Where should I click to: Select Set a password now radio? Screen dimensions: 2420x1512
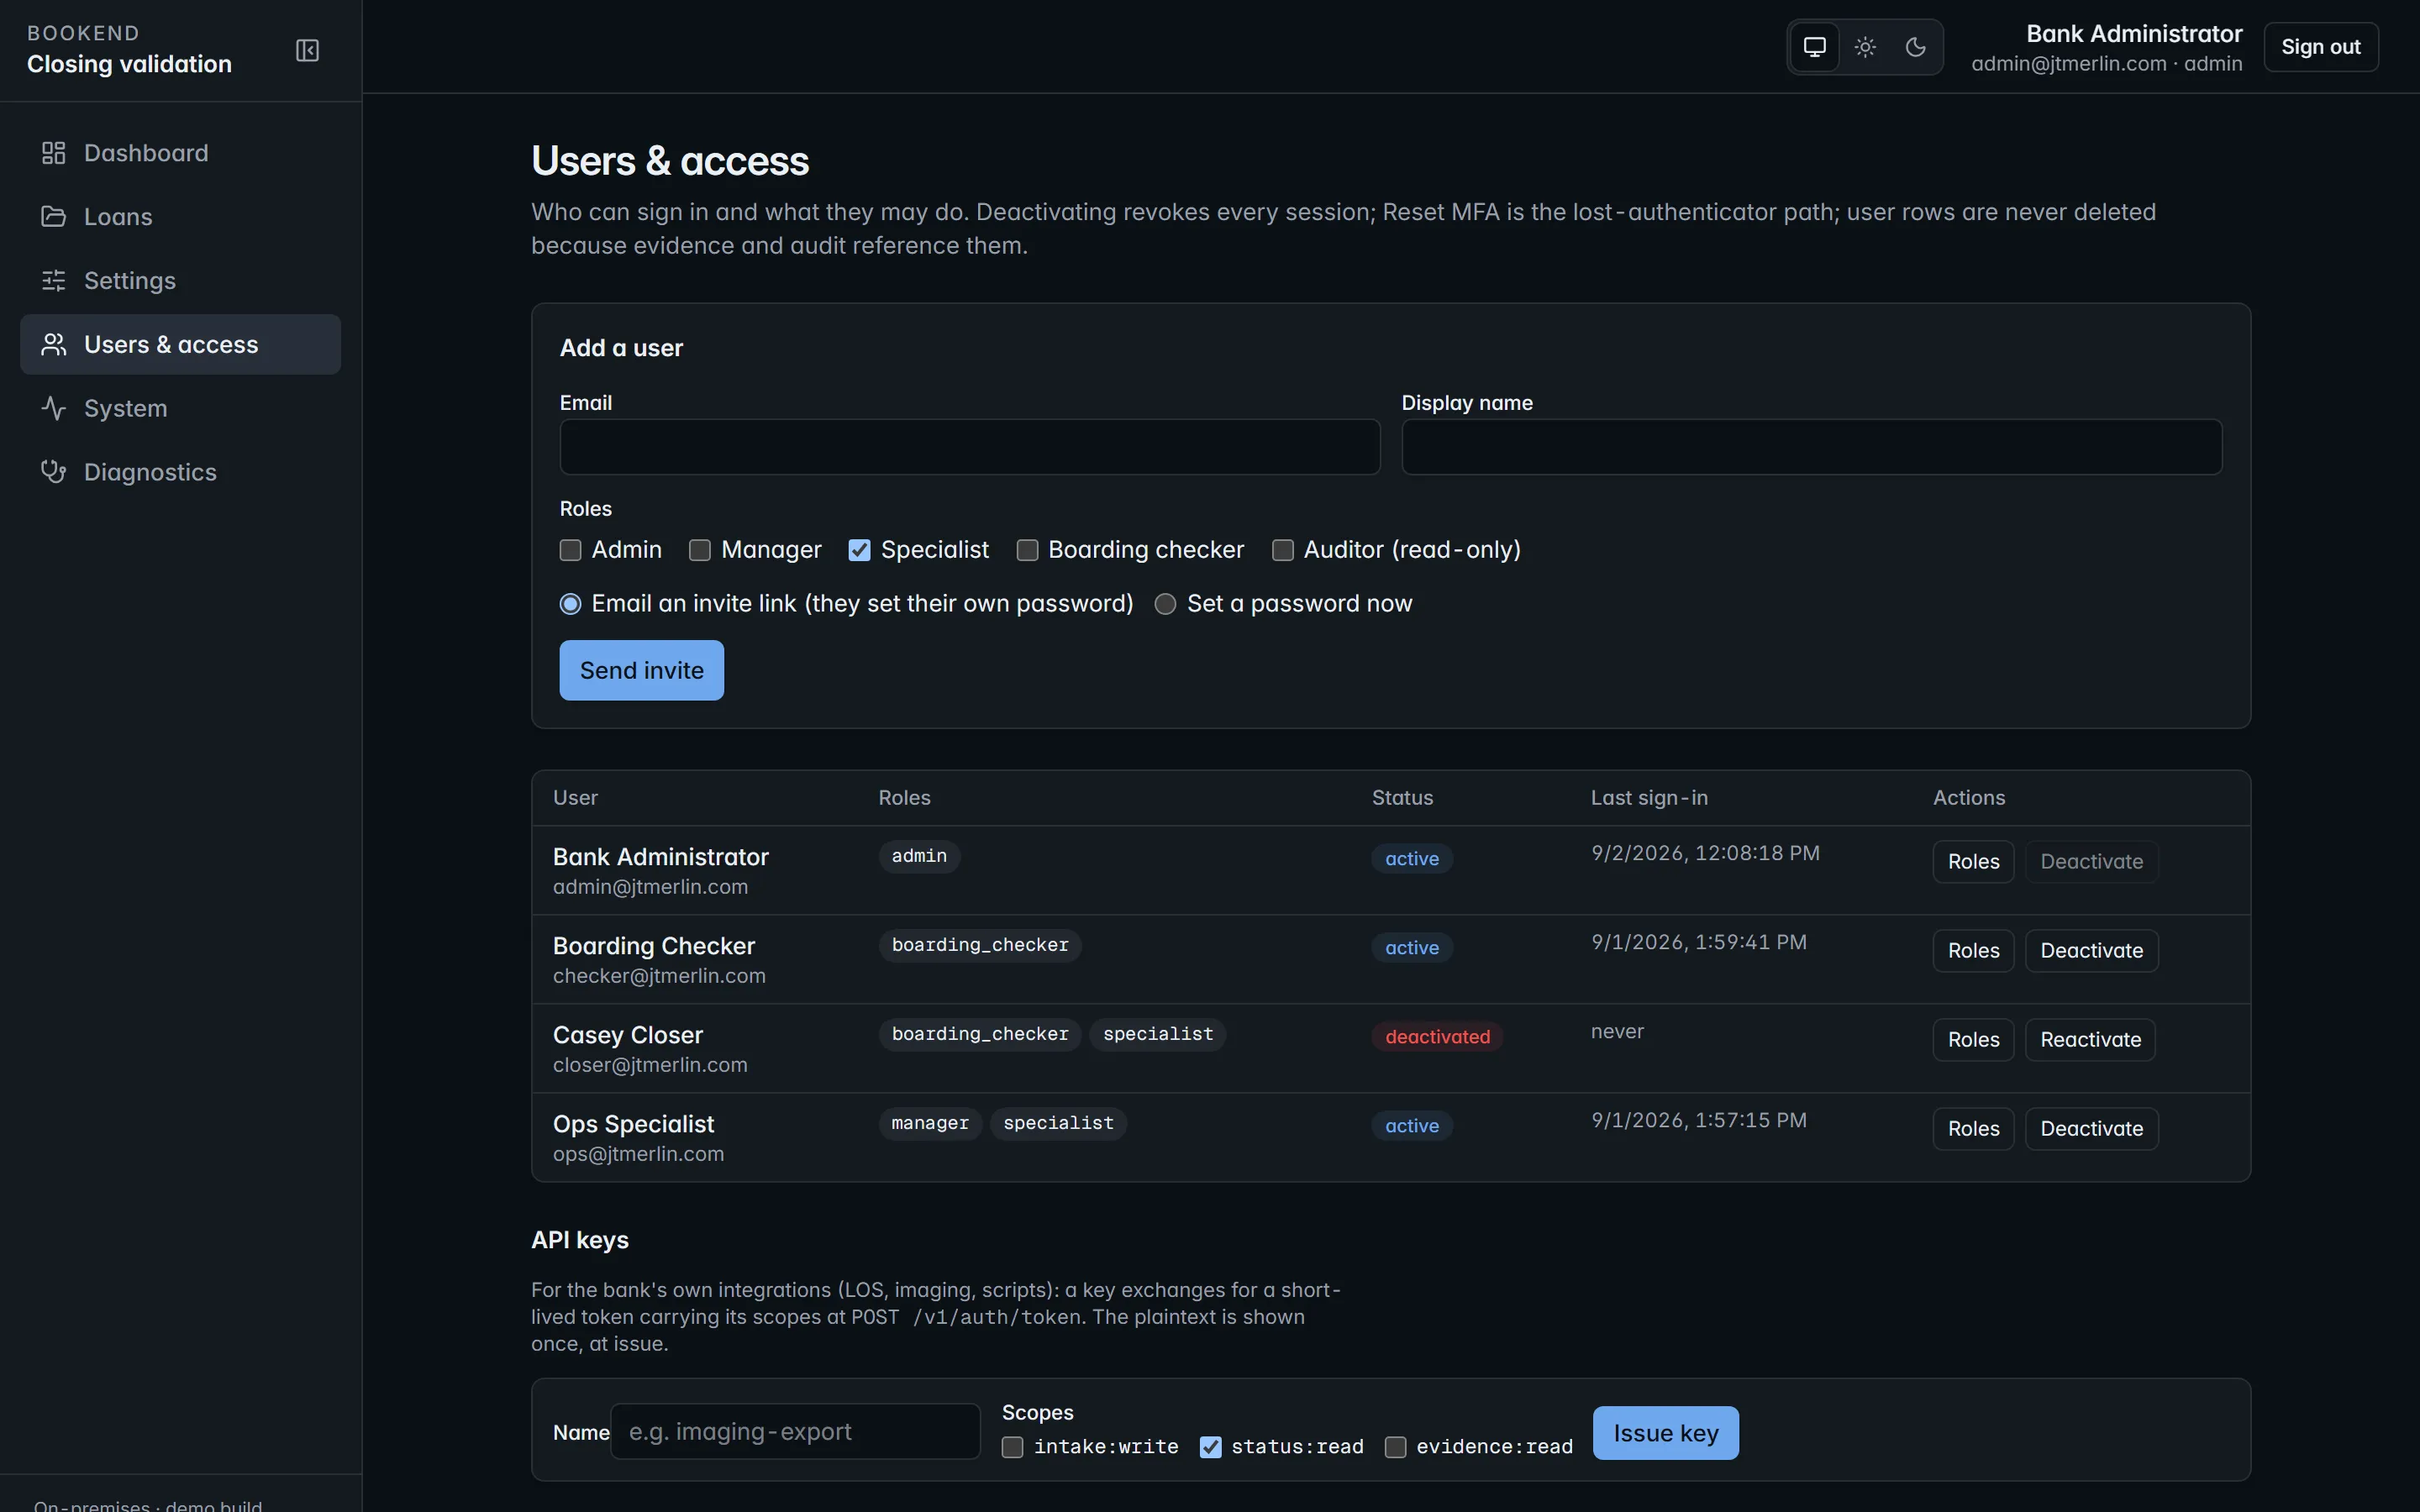(1165, 604)
